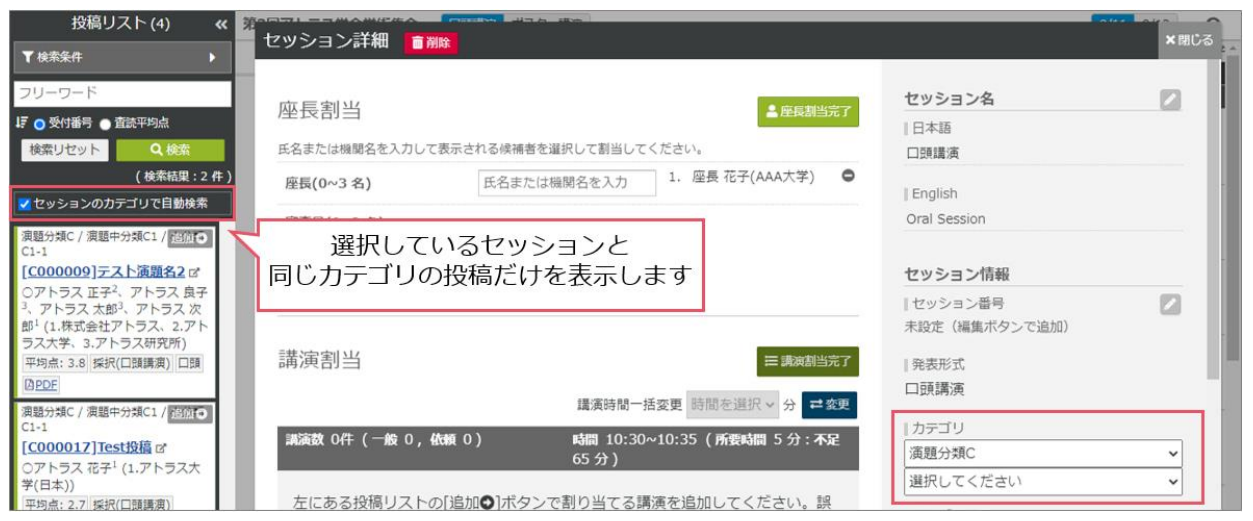Viewport: 1253px width, 521px height.
Task: Expand the 検索条件 filter bar
Action: (x=122, y=57)
